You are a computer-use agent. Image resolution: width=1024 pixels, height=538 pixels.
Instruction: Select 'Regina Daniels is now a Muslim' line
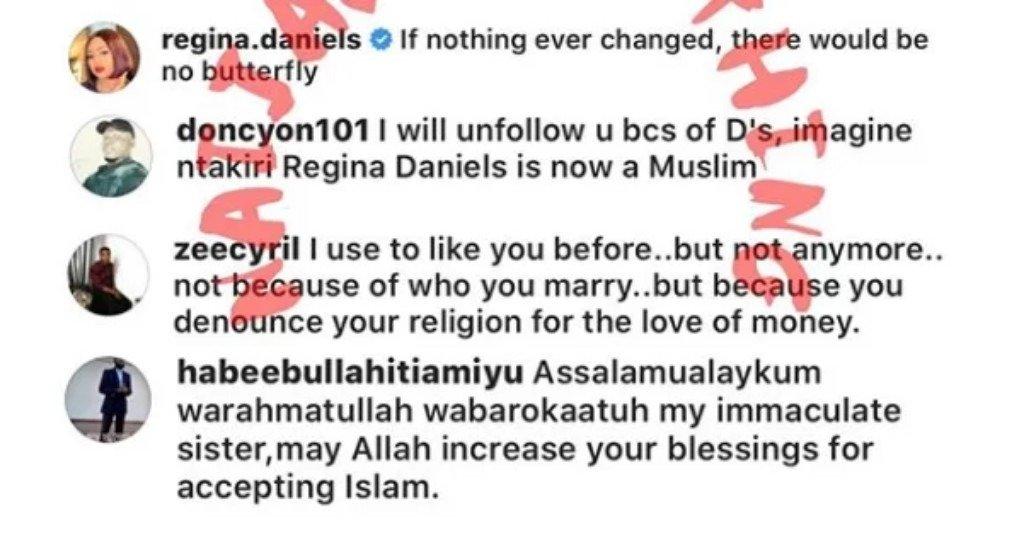point(520,168)
